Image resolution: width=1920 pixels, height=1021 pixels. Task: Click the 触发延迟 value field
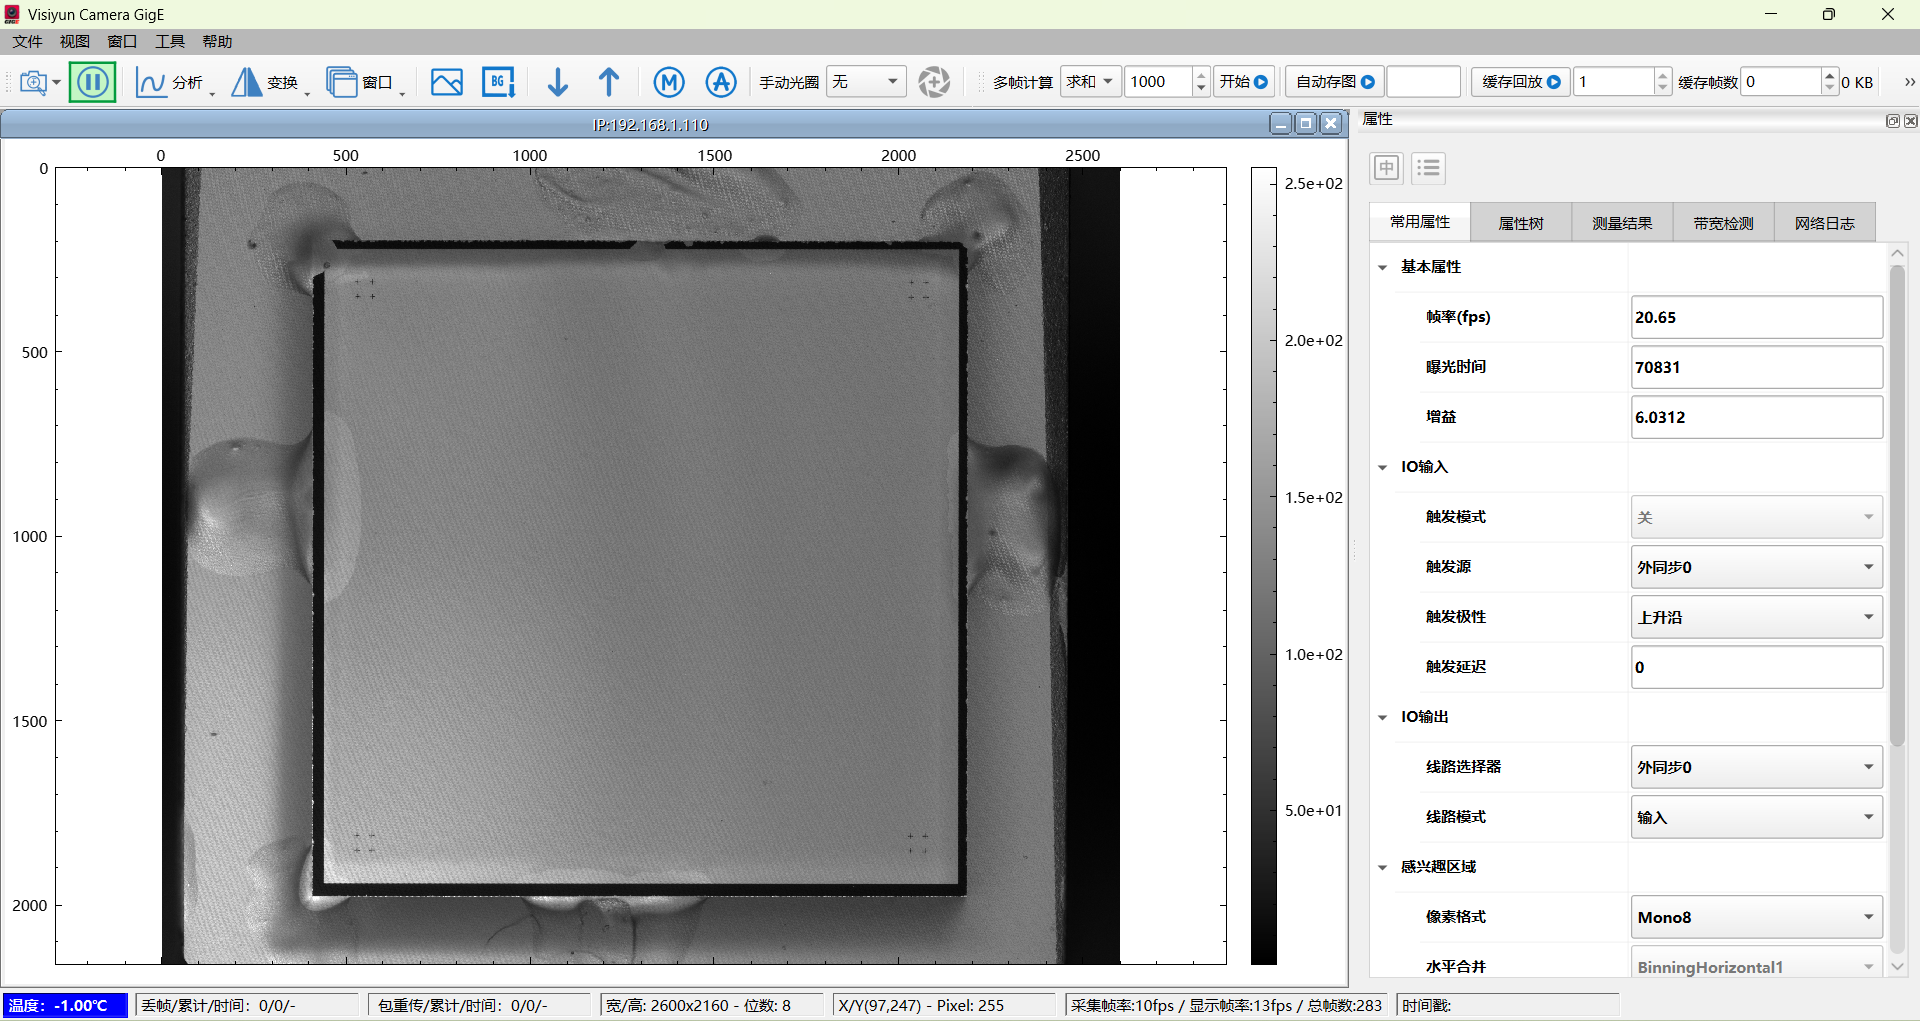(1757, 667)
